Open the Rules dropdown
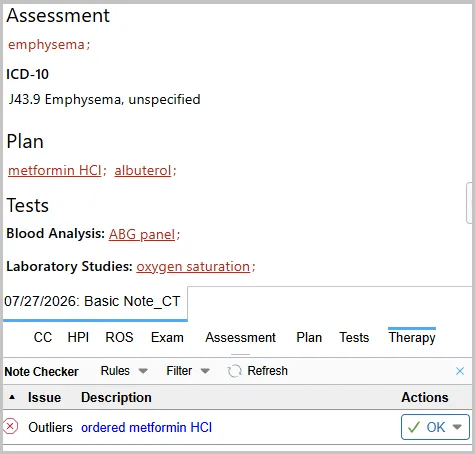 (124, 371)
